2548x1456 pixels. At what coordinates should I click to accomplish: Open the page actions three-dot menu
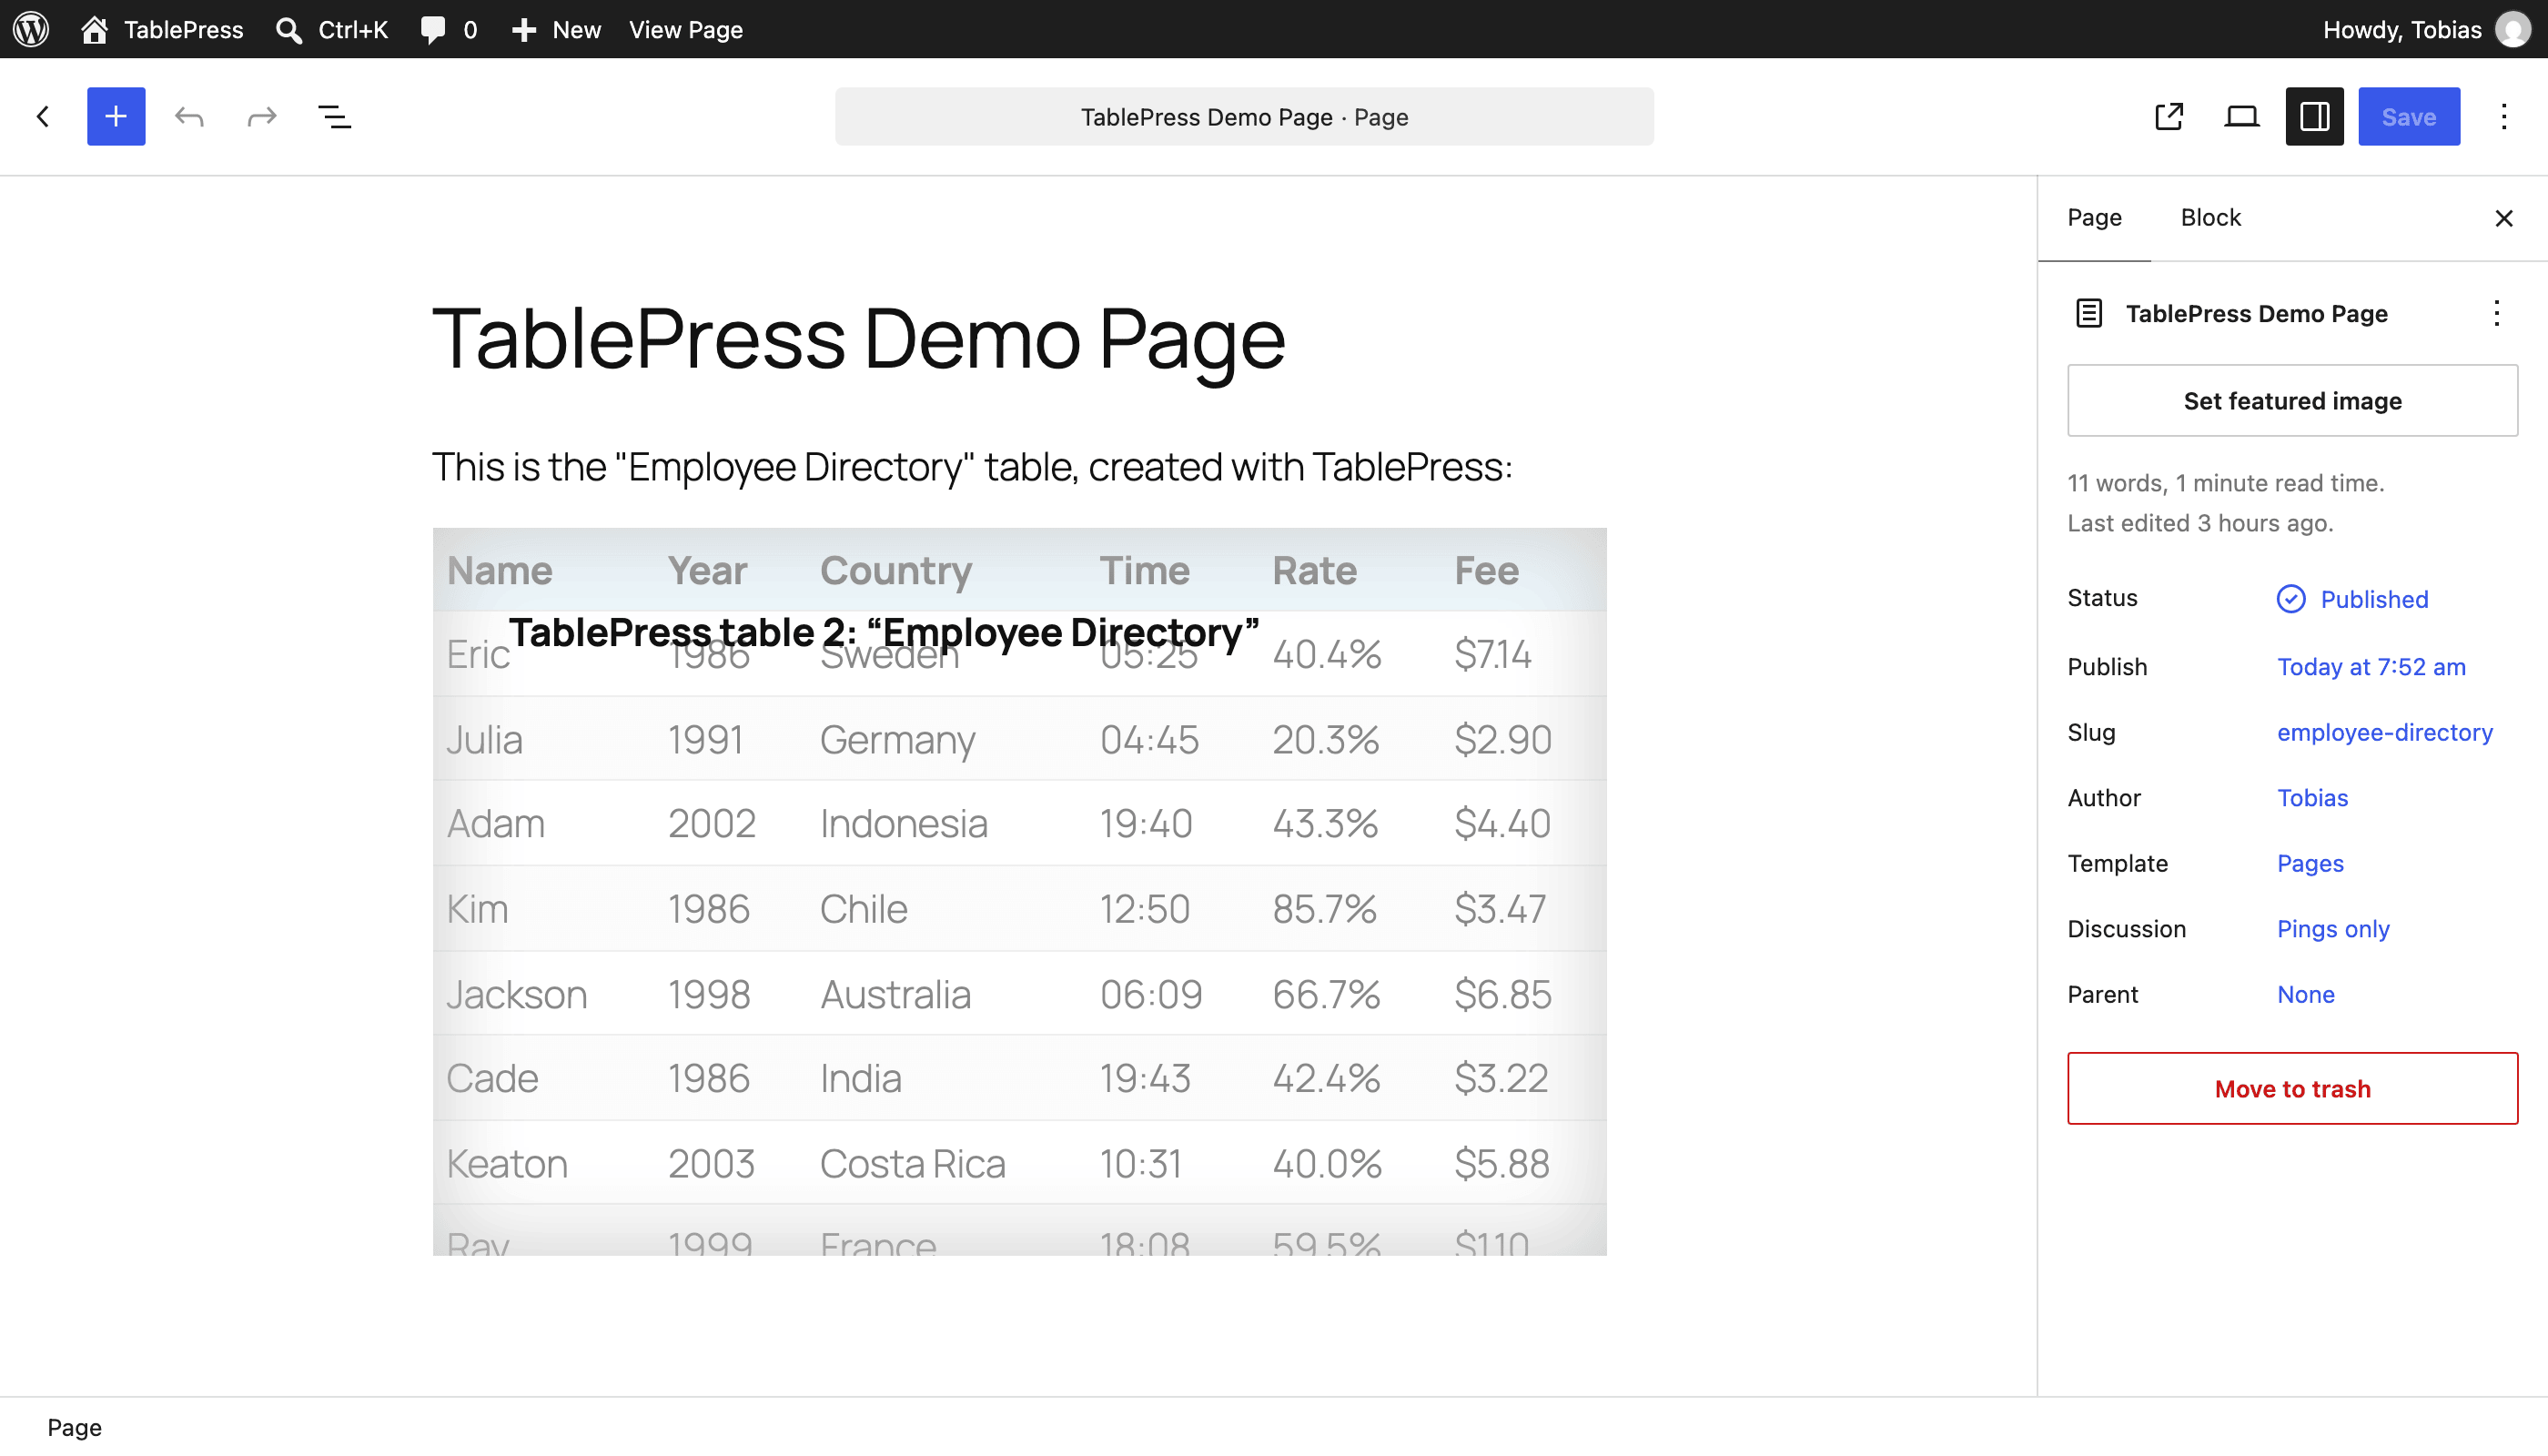point(2497,313)
